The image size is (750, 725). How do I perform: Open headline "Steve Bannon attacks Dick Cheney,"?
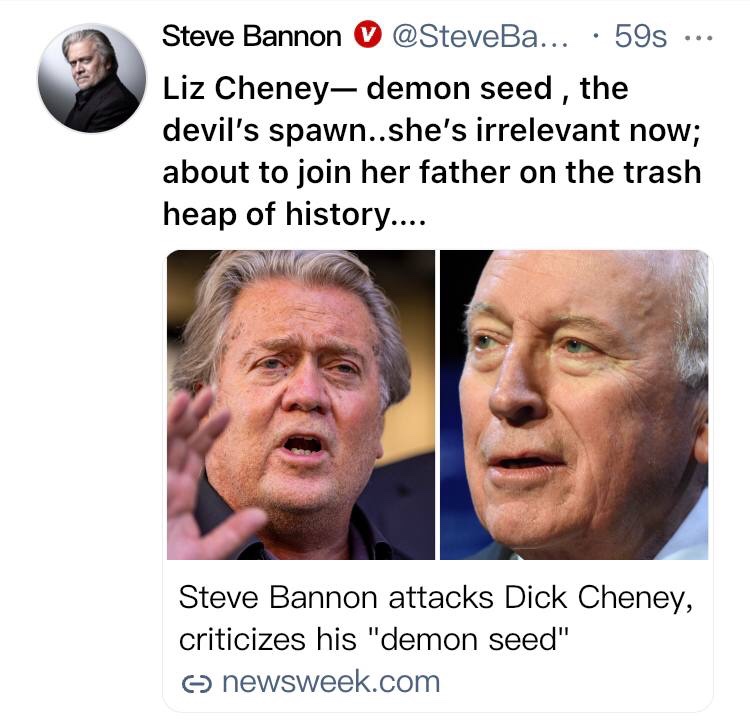click(x=434, y=599)
